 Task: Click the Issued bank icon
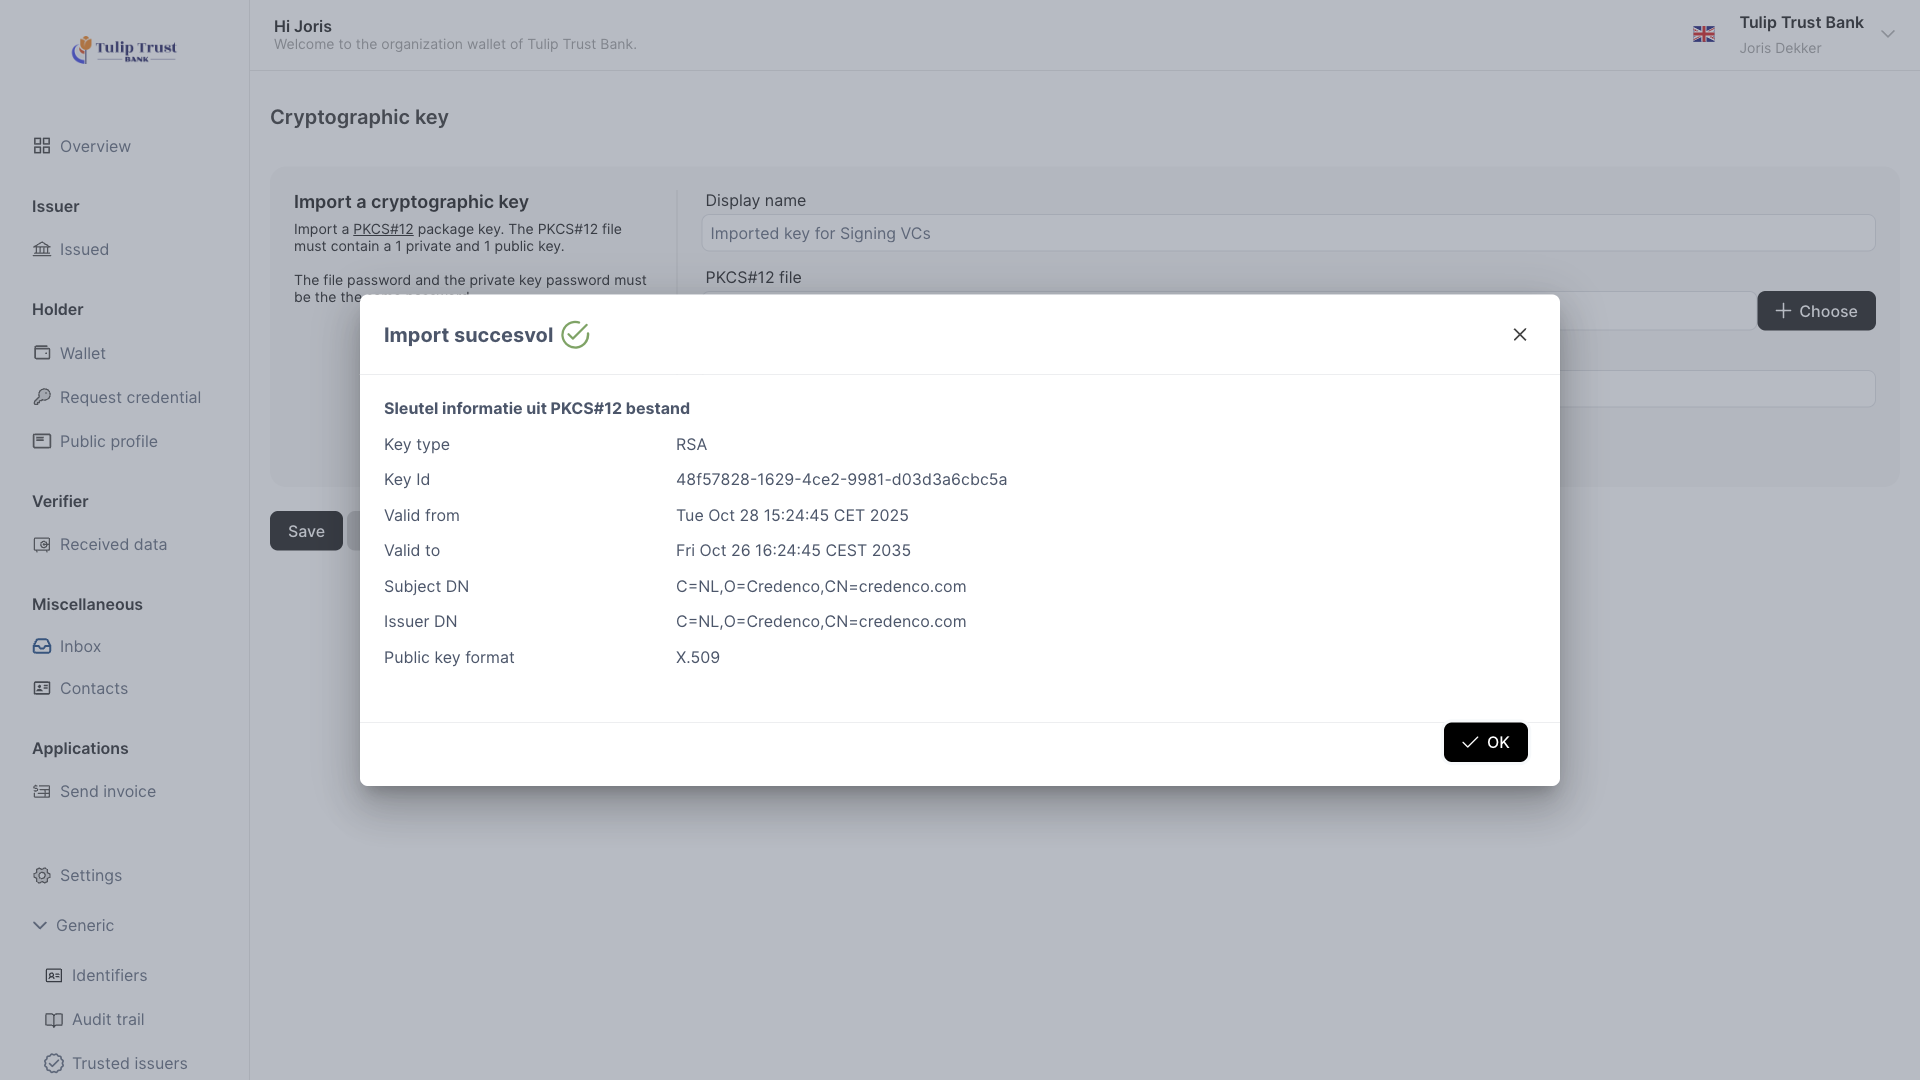[x=41, y=249]
